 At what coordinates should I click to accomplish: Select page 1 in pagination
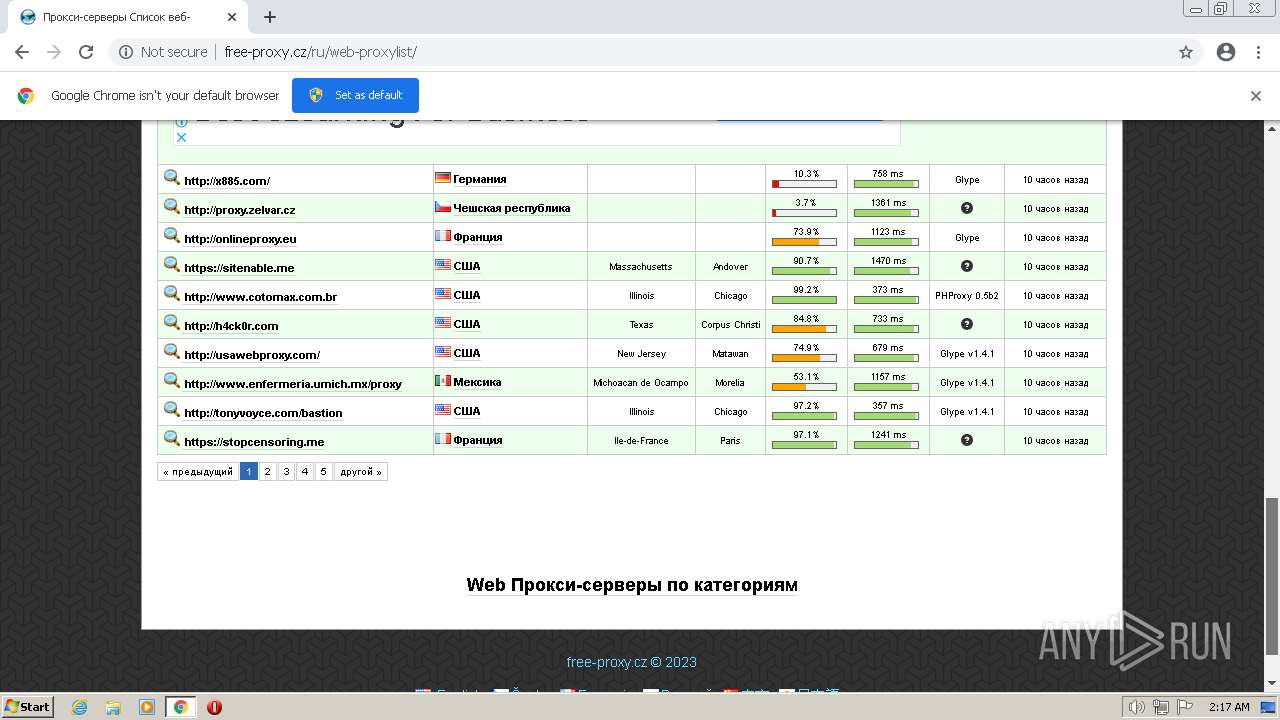coord(249,472)
